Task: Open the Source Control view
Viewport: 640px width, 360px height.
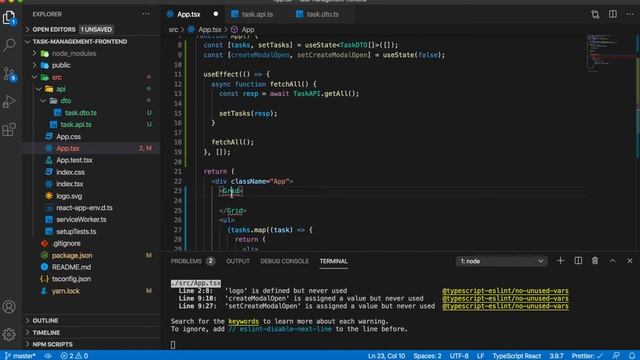Action: click(x=9, y=73)
